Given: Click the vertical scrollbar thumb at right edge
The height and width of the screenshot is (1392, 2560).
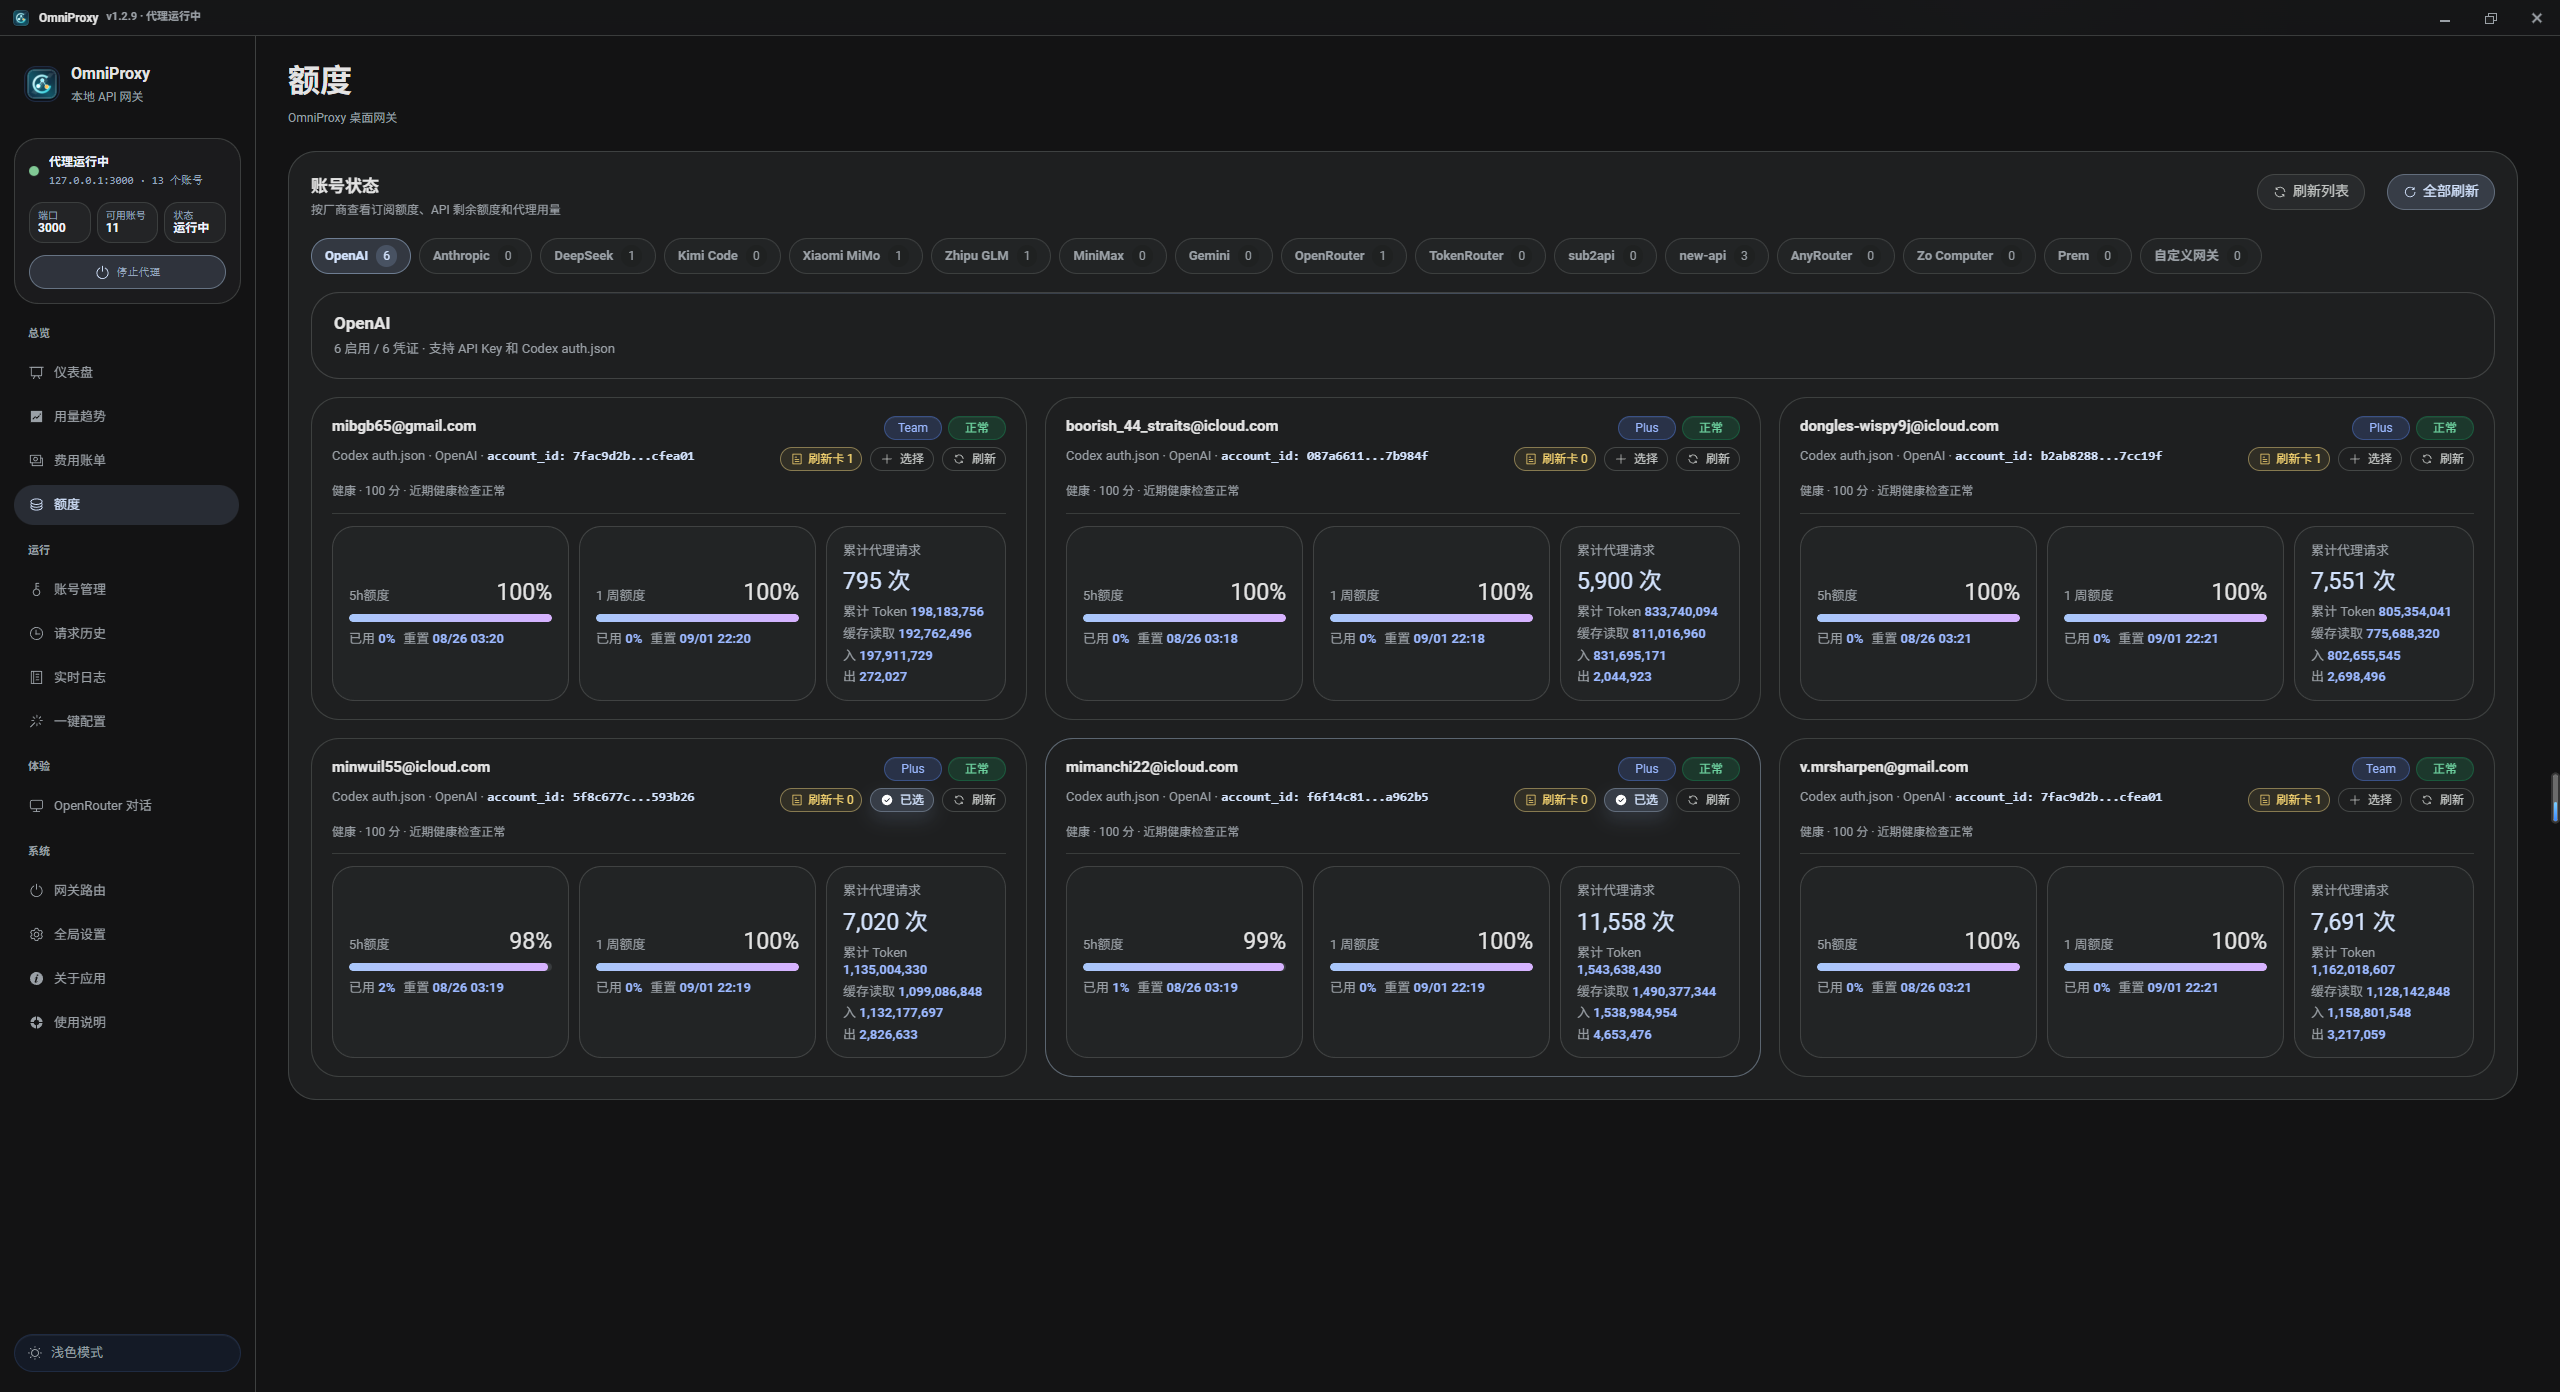Looking at the screenshot, I should tap(2555, 798).
